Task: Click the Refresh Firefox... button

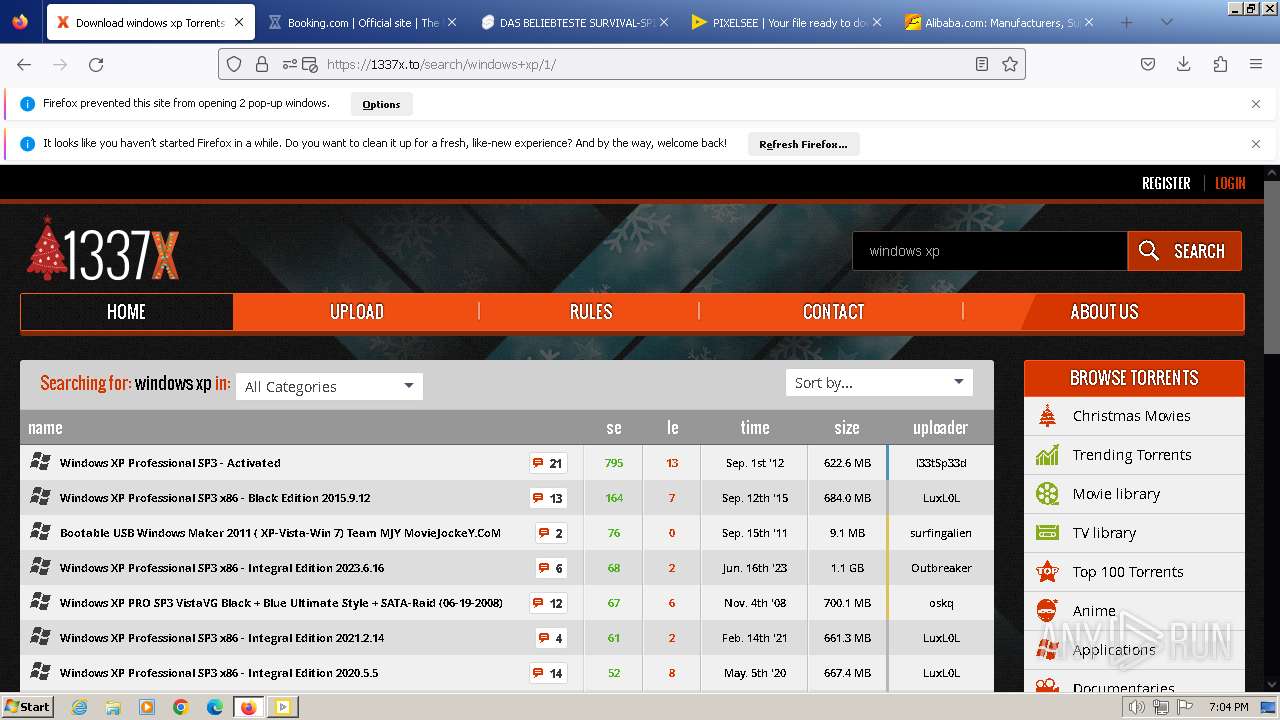Action: 803,144
